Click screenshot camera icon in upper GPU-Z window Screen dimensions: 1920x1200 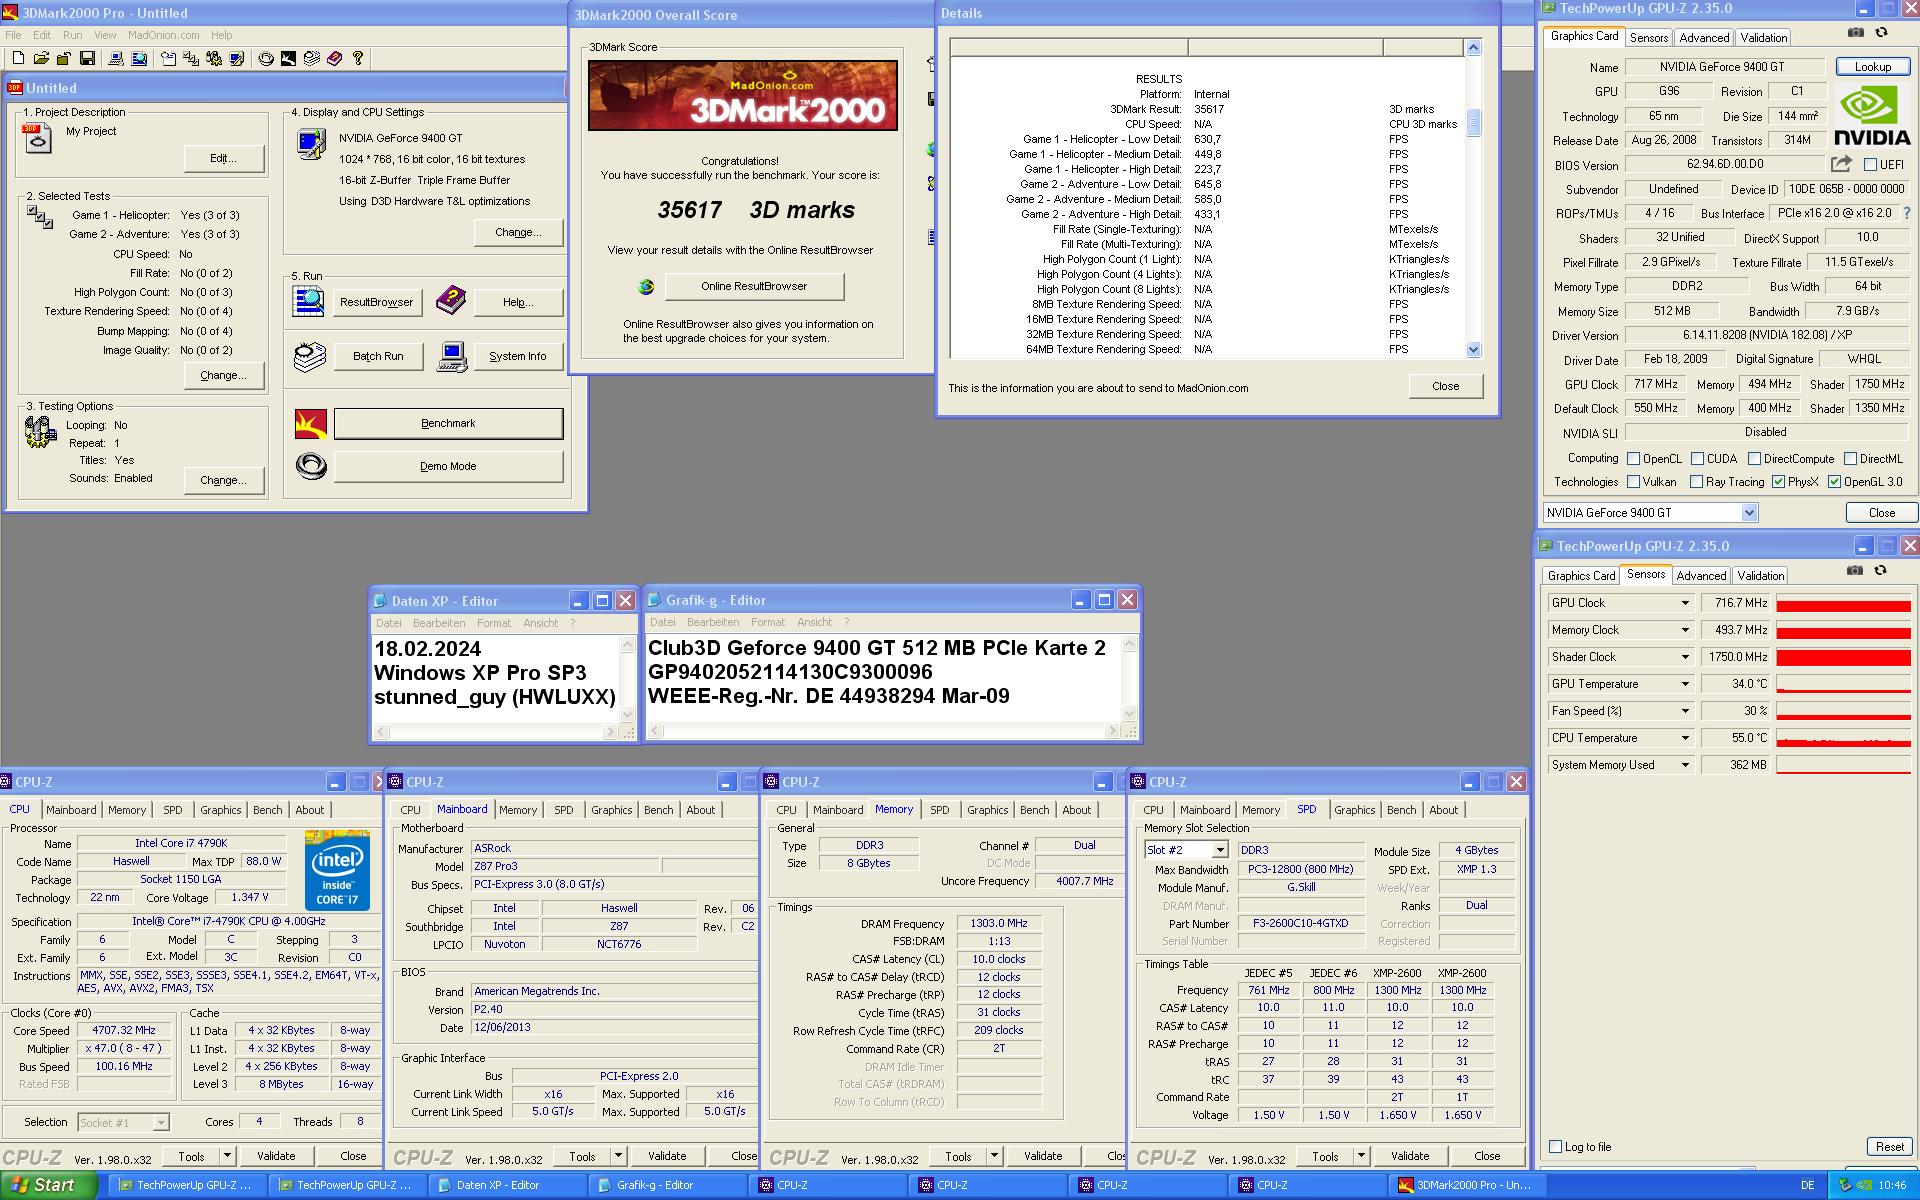[1856, 32]
